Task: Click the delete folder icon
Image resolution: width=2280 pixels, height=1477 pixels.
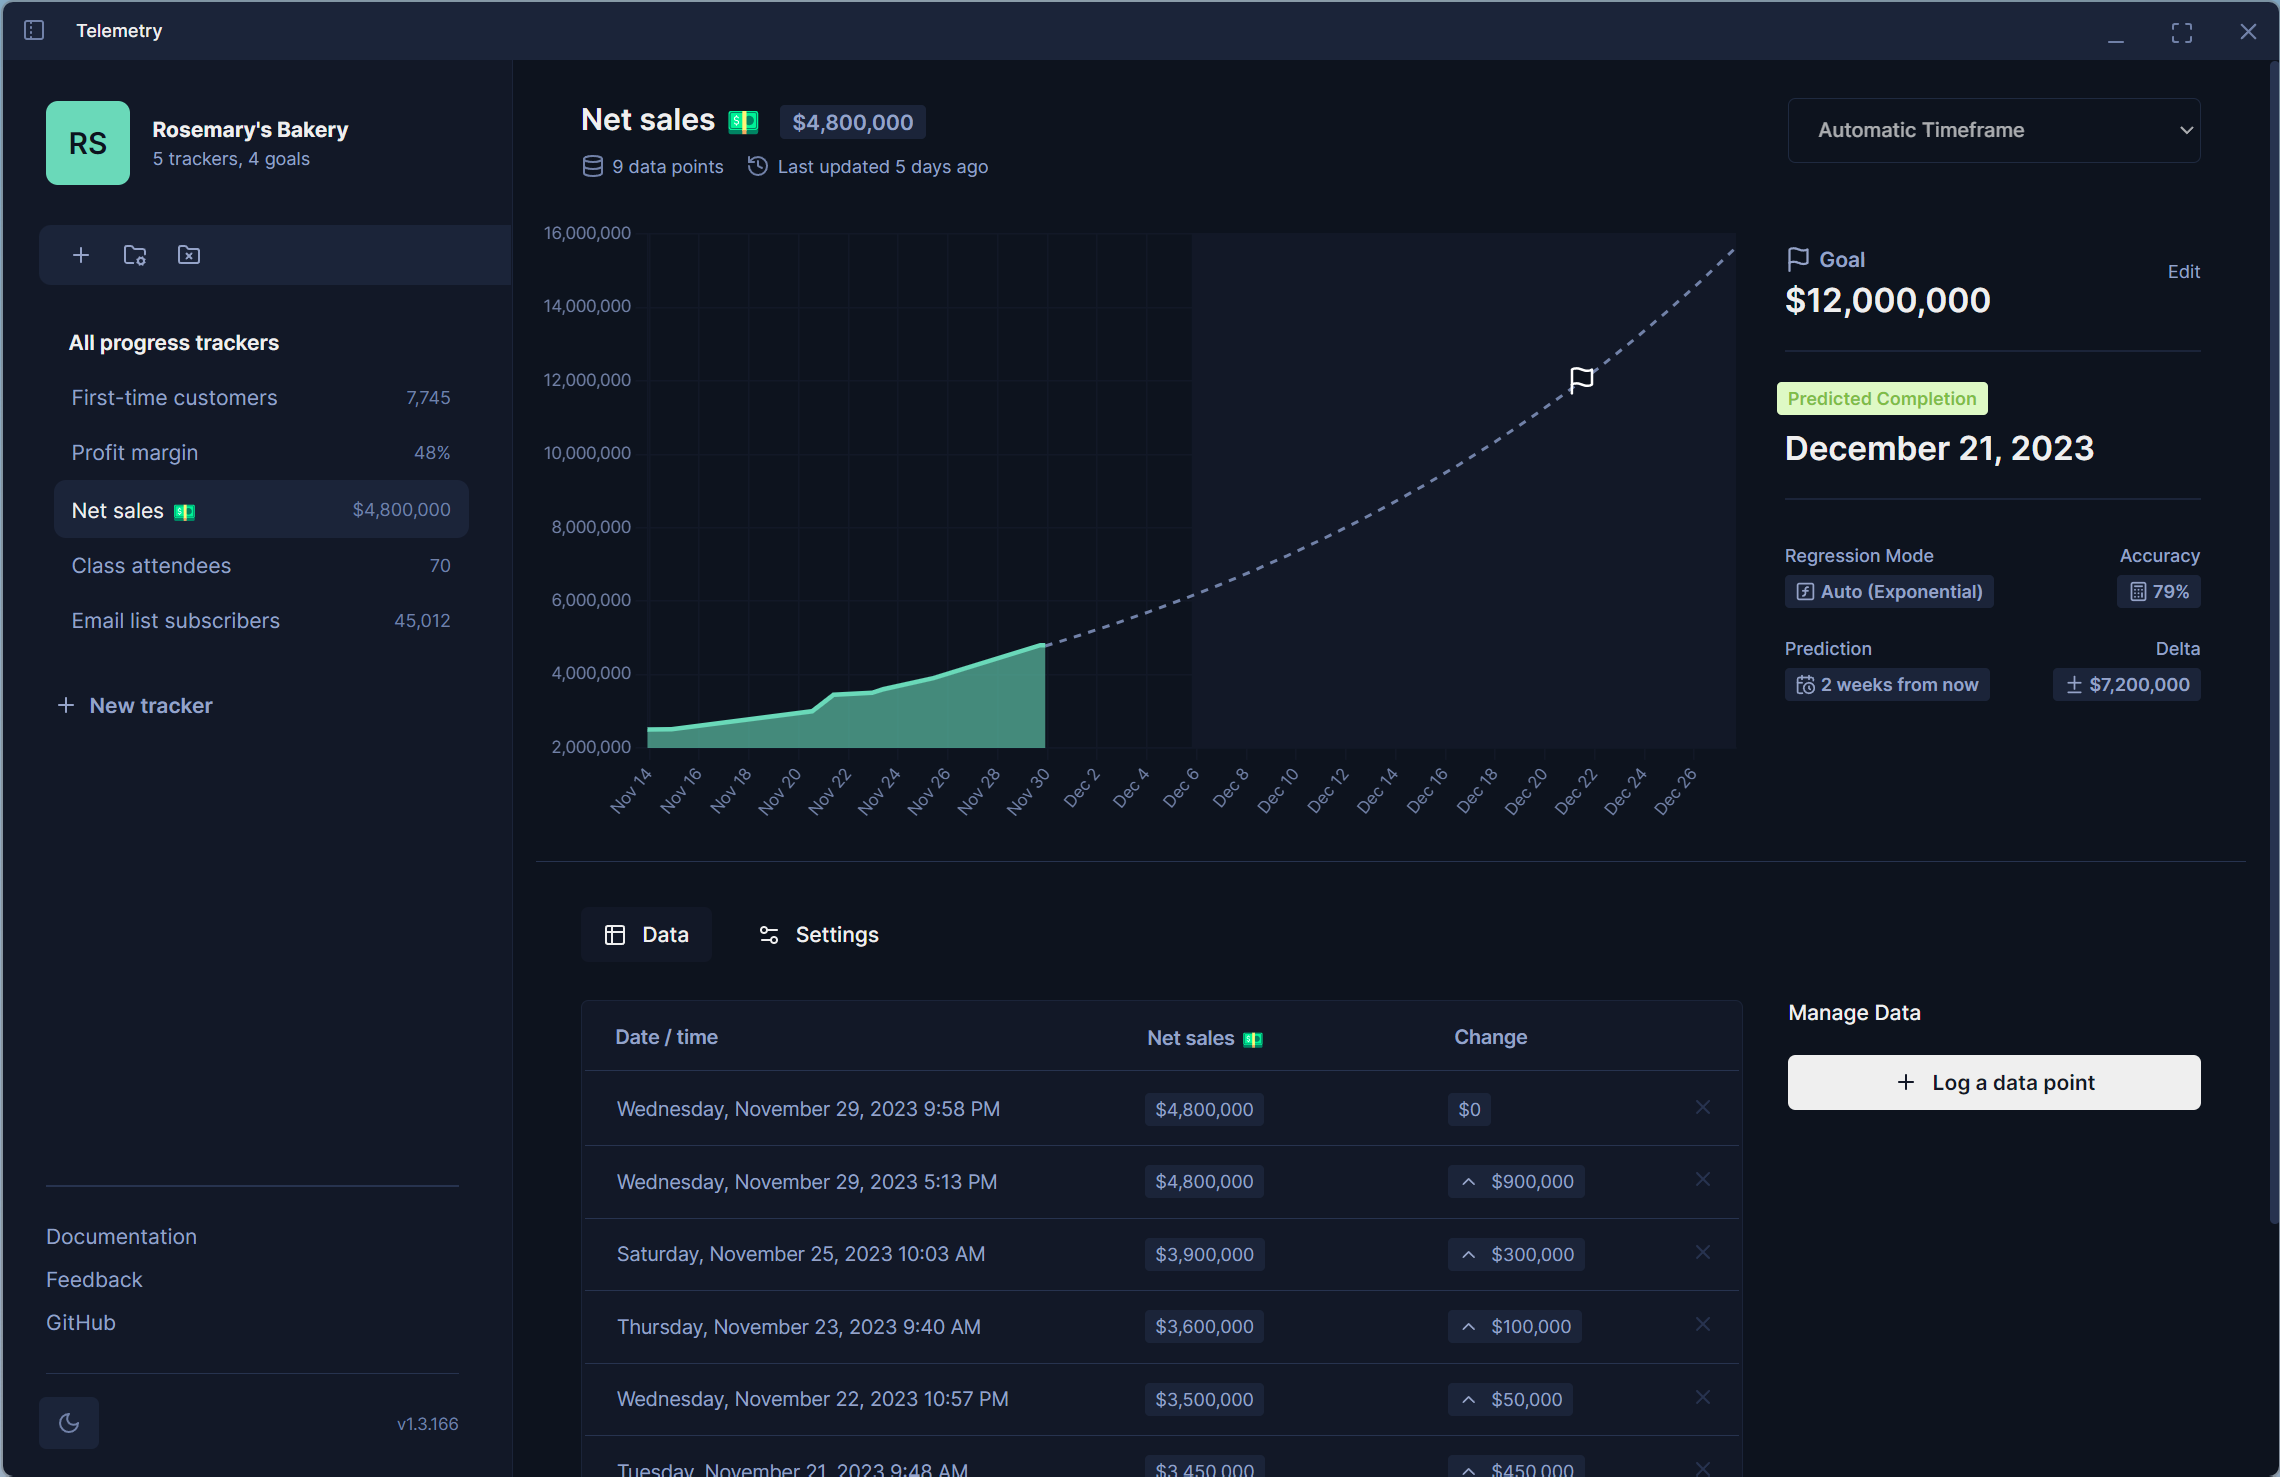Action: point(189,255)
